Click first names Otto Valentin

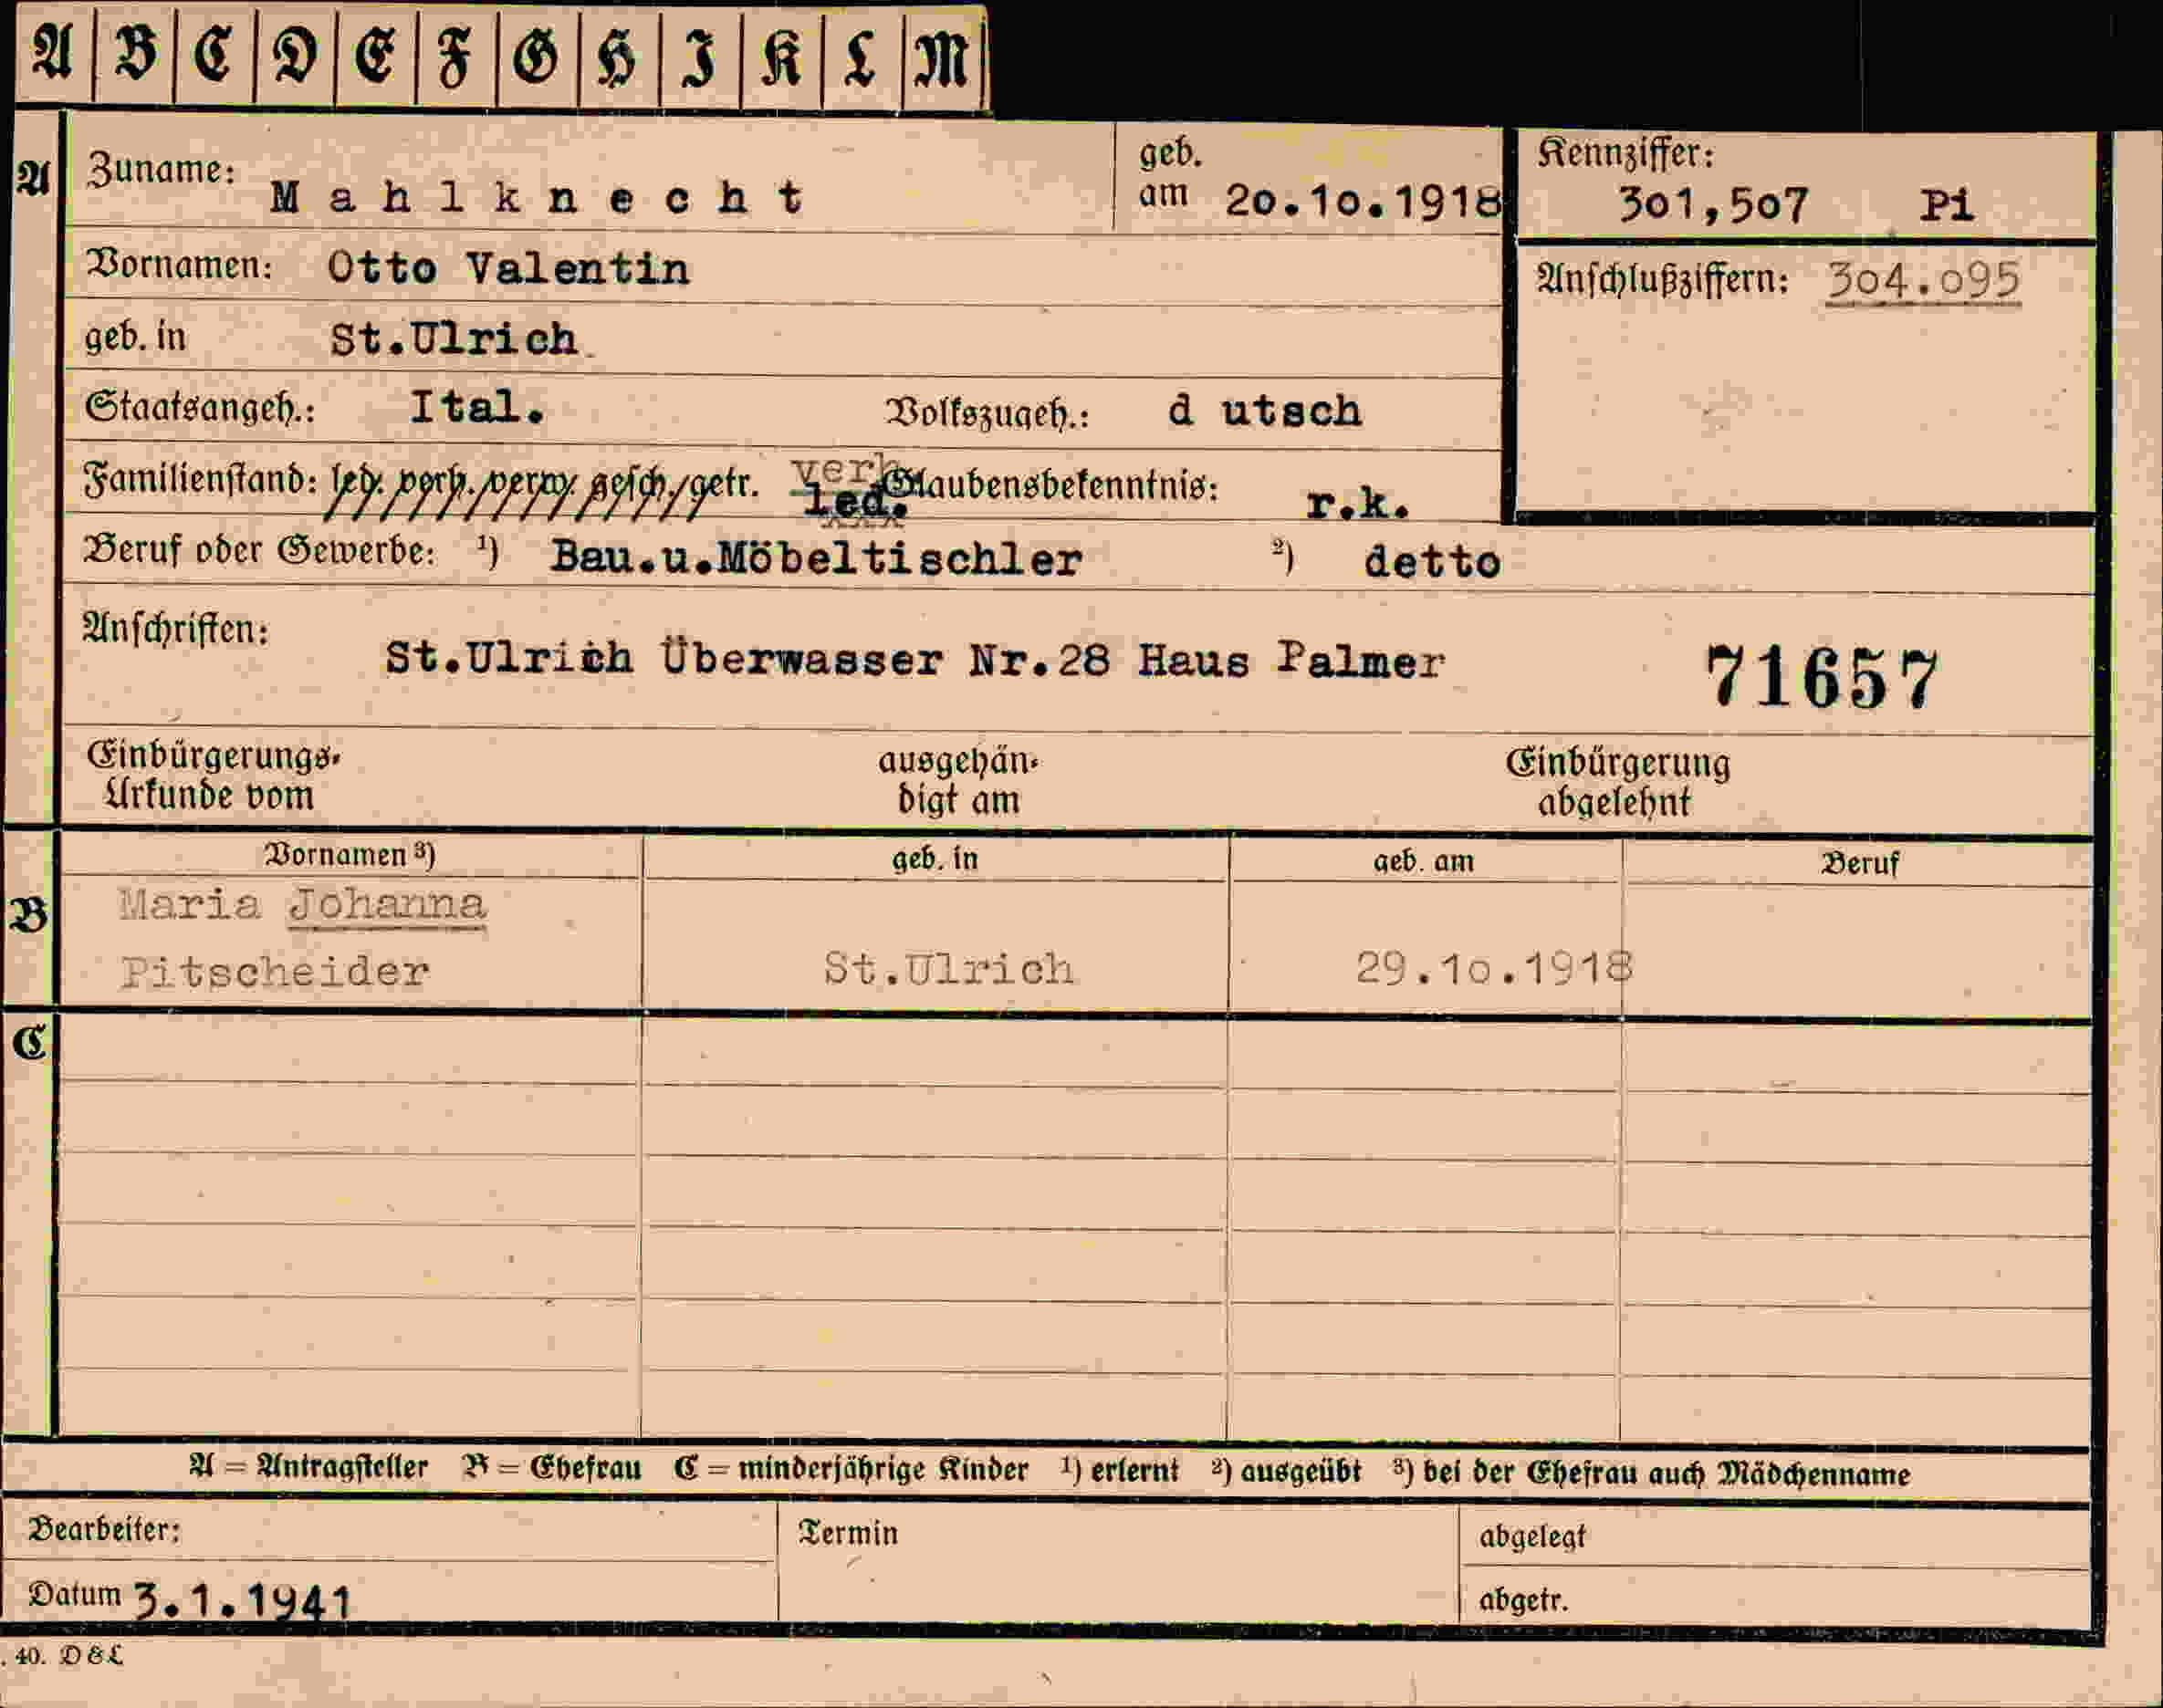pos(508,268)
